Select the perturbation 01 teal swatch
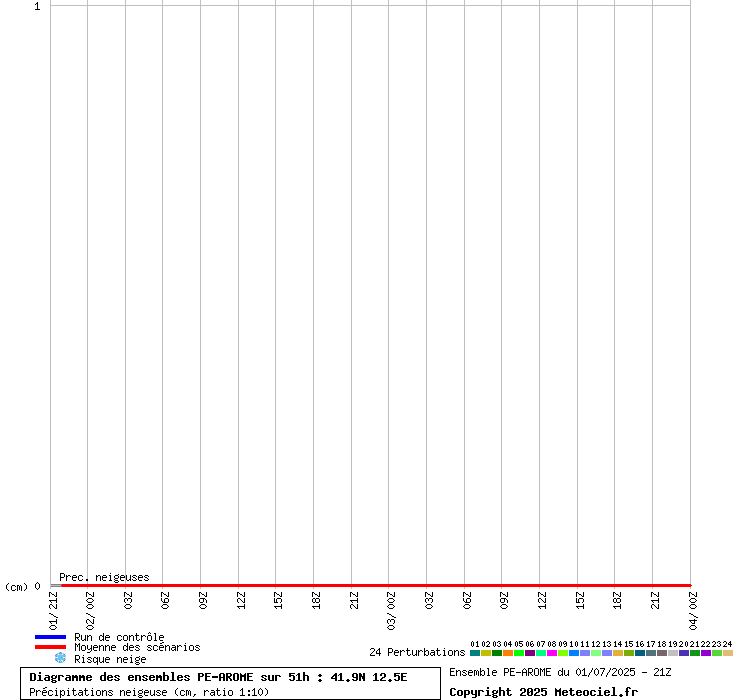740x700 pixels. 475,653
